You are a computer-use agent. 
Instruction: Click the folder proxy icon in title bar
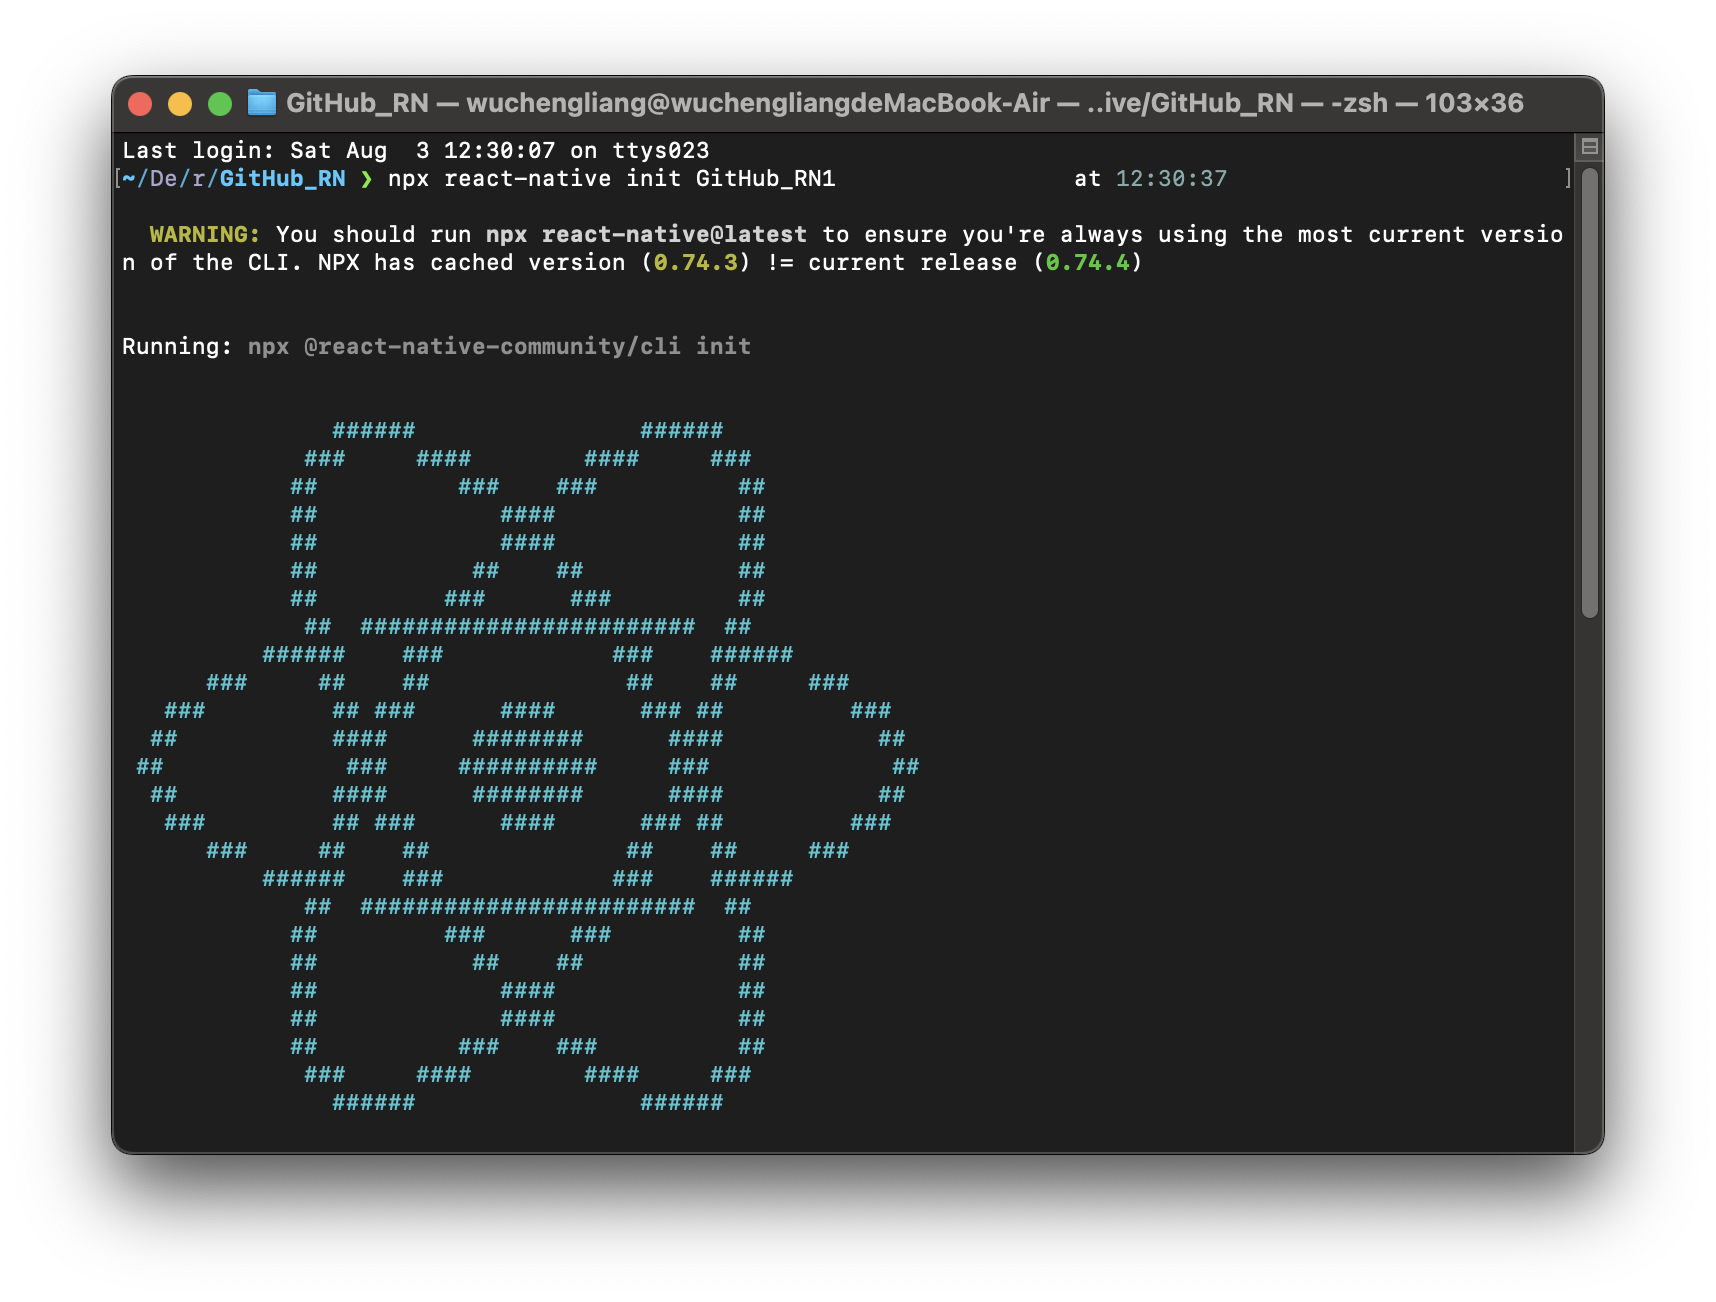(261, 103)
